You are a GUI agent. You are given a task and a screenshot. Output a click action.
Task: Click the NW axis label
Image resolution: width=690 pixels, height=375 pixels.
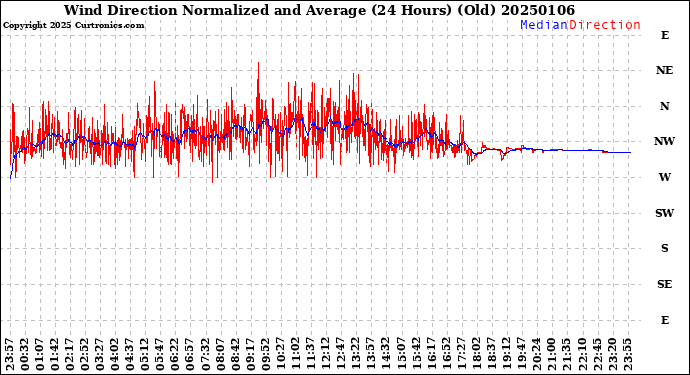click(664, 141)
